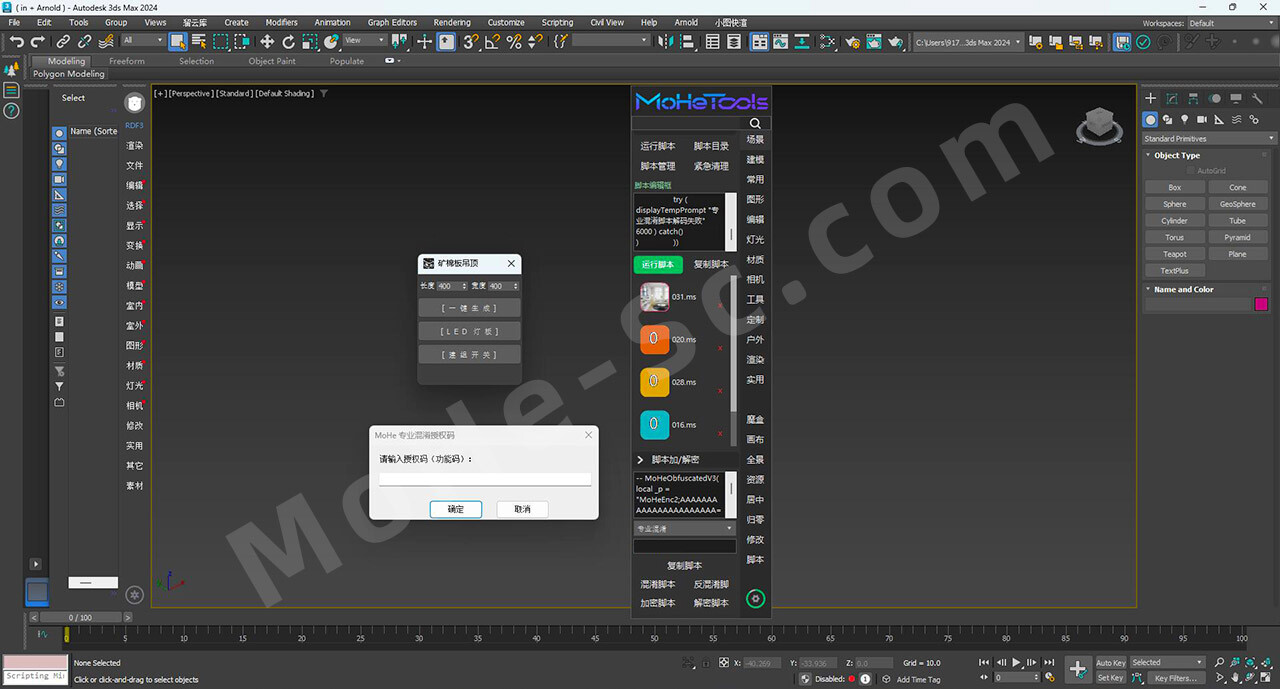Open the Scripting menu
The image size is (1280, 689).
557,22
